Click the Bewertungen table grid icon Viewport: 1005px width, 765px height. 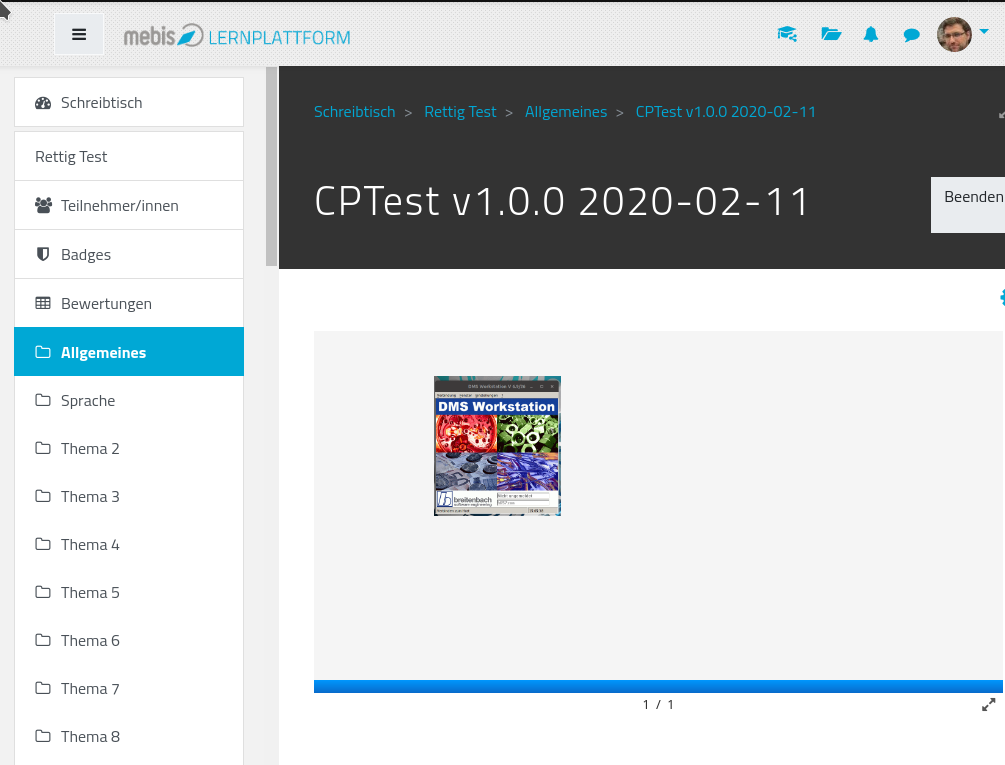(43, 303)
